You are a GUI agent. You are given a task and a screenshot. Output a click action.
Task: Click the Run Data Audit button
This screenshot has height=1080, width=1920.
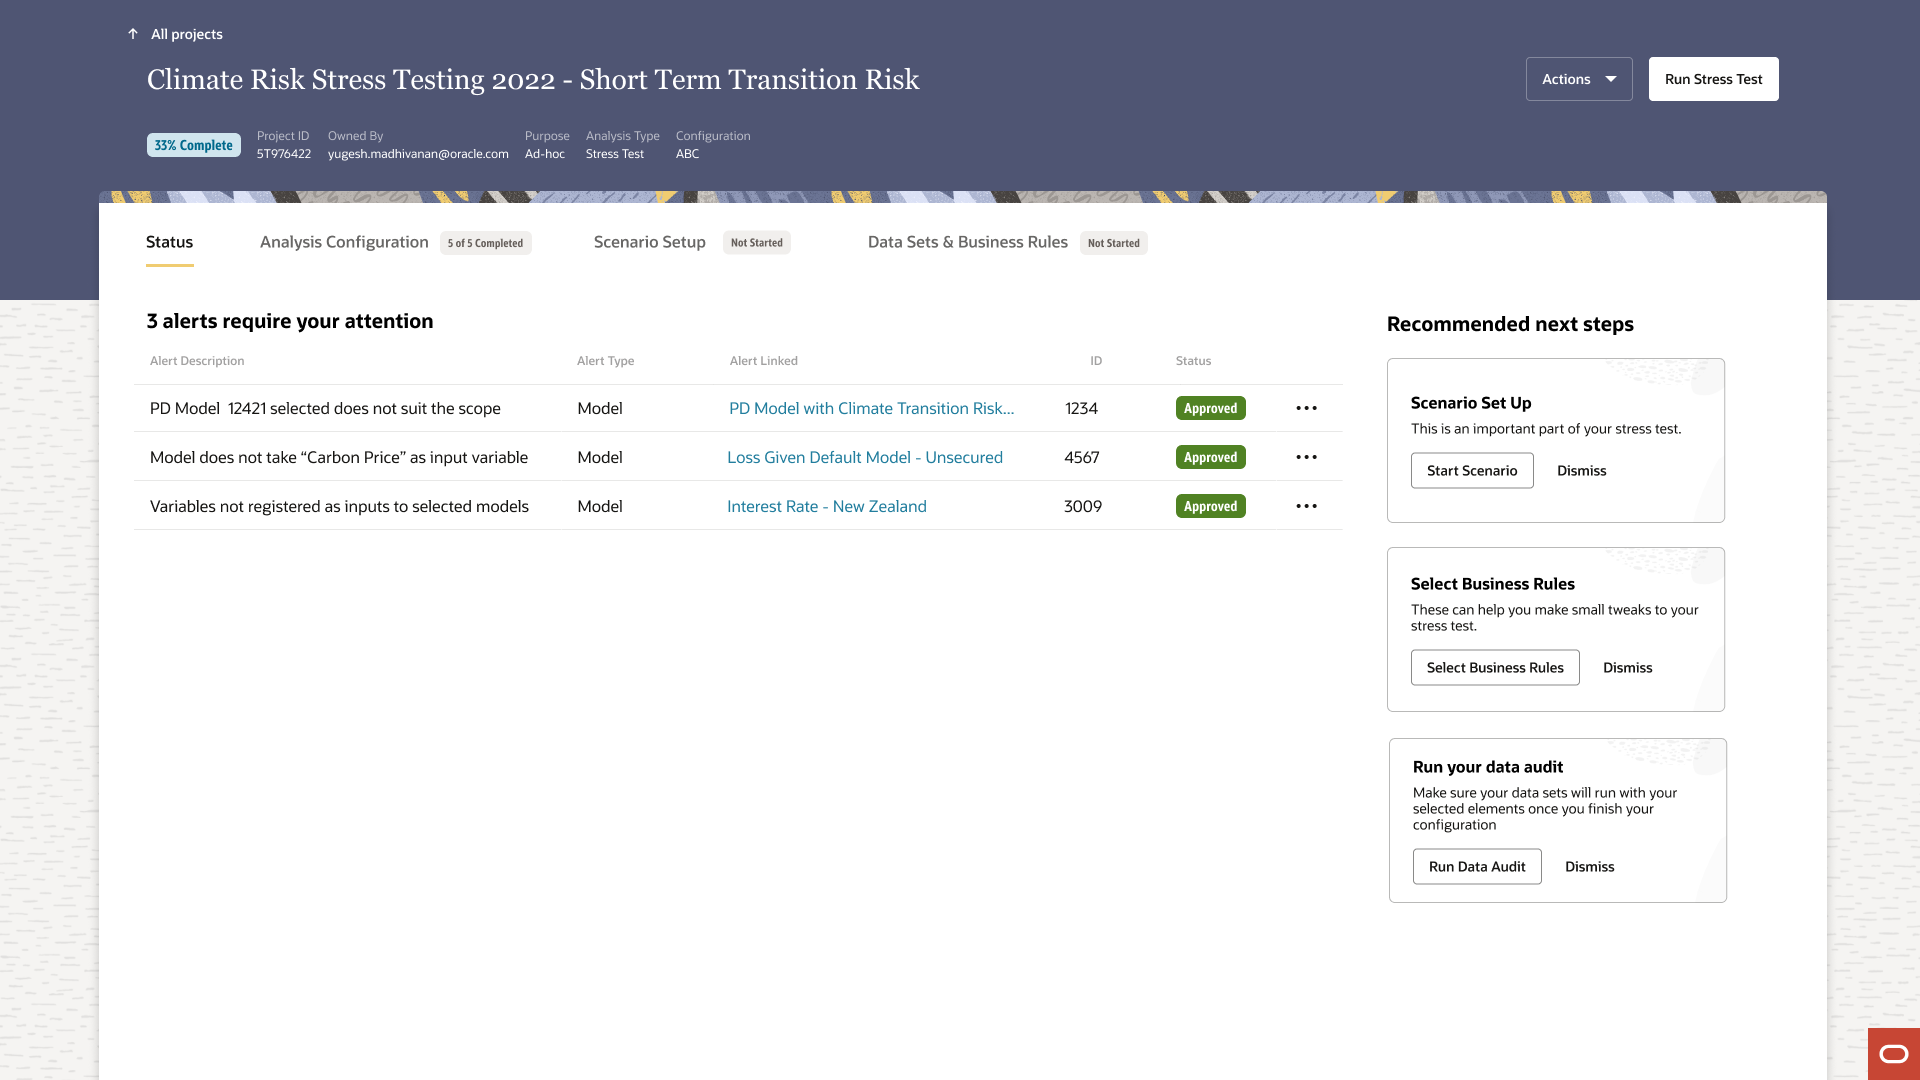[1477, 867]
